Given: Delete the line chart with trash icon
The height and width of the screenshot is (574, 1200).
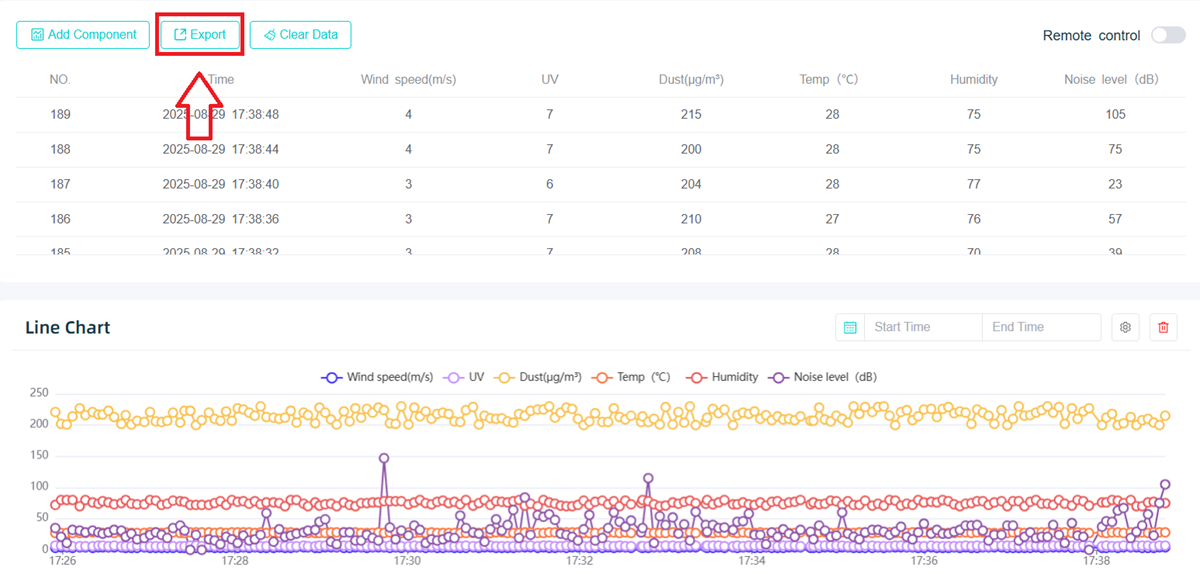Looking at the screenshot, I should coord(1163,327).
